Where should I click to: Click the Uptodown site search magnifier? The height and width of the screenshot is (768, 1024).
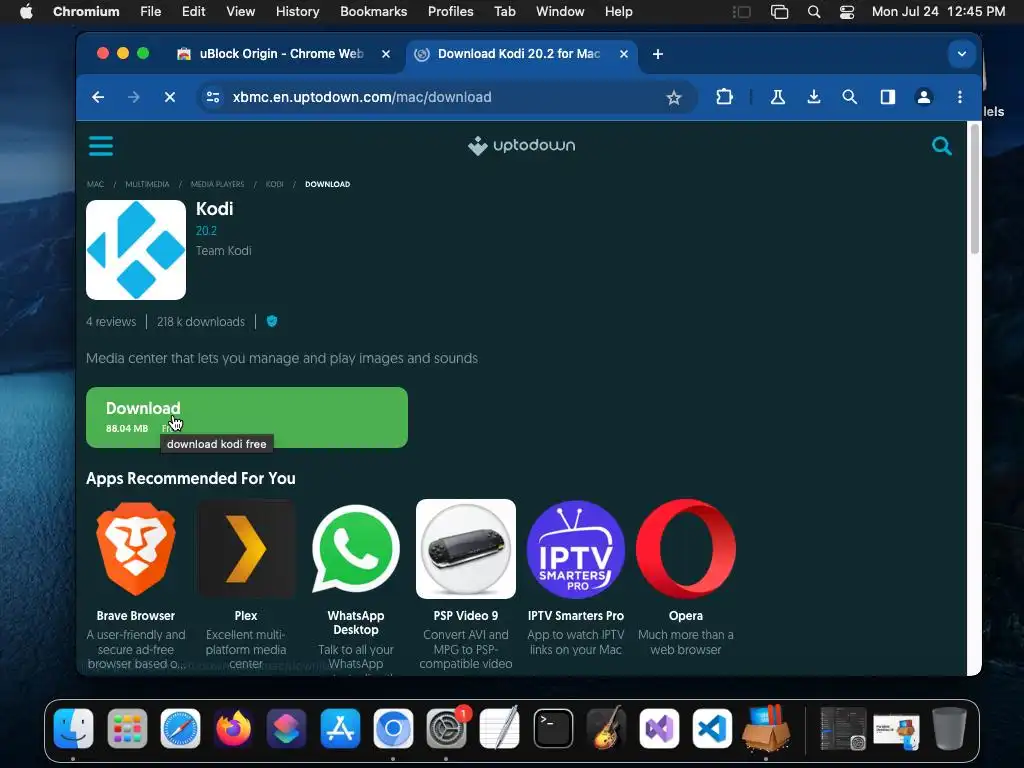click(x=941, y=146)
